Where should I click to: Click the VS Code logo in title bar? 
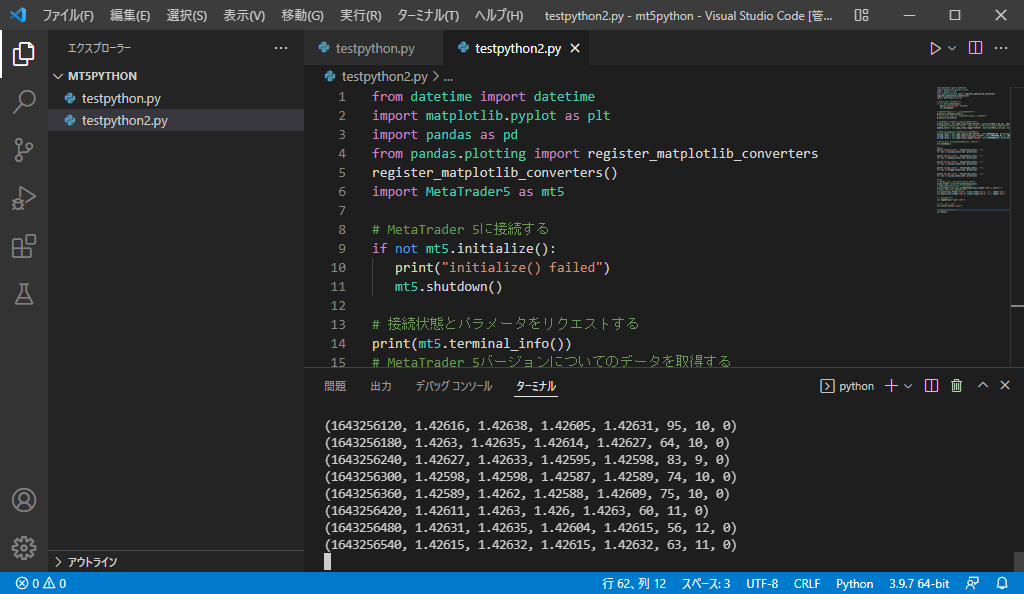click(18, 14)
